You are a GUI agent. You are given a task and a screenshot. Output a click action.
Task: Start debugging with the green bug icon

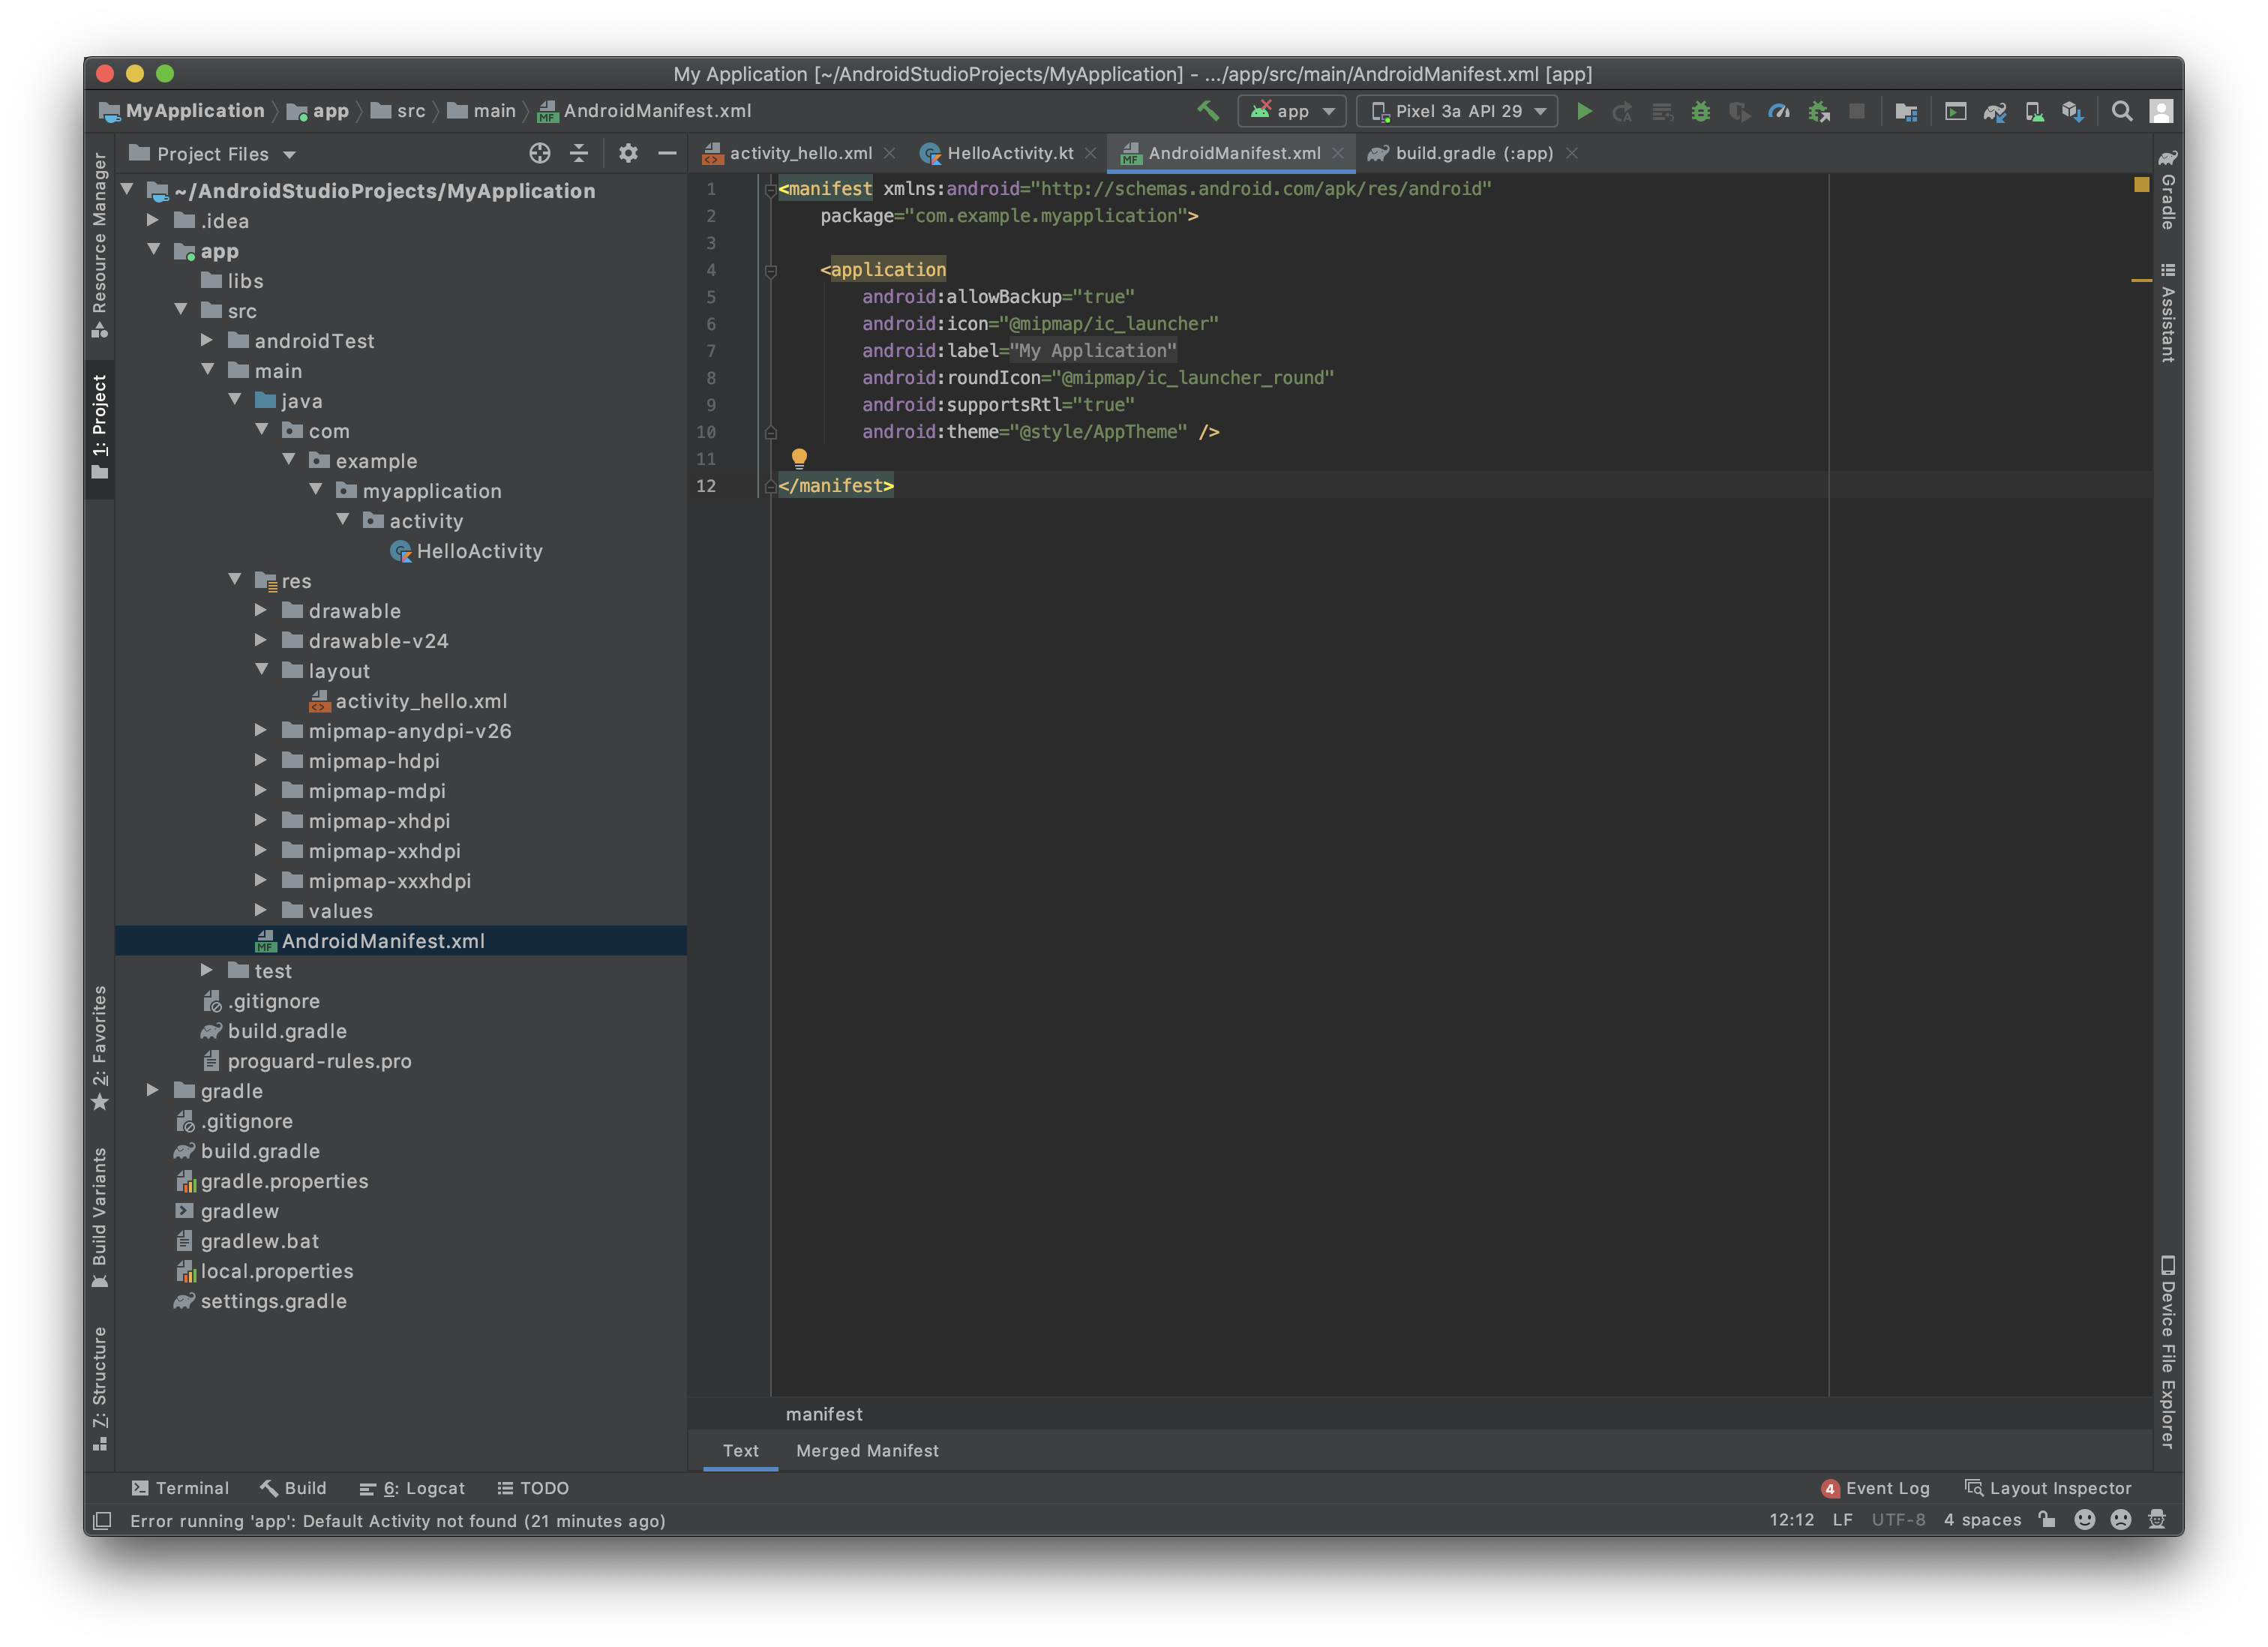tap(1700, 111)
